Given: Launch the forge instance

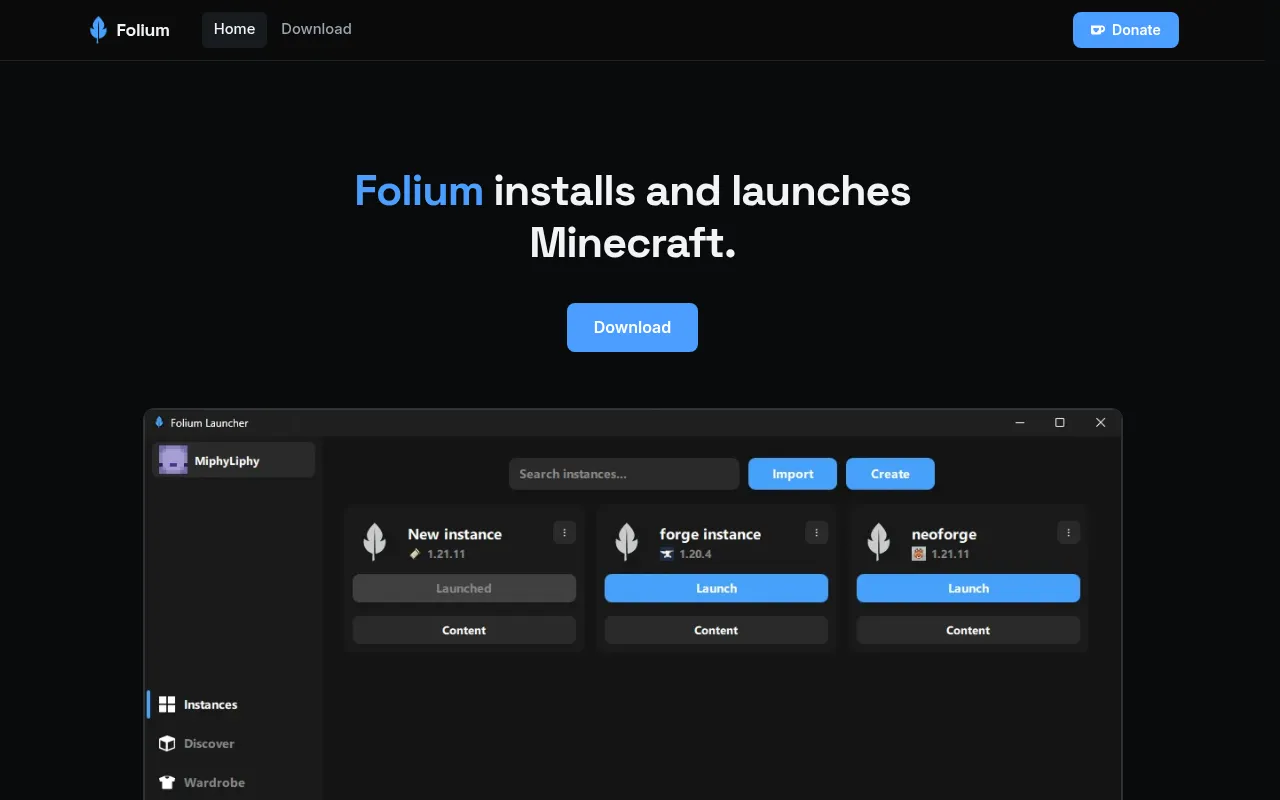Looking at the screenshot, I should [716, 588].
